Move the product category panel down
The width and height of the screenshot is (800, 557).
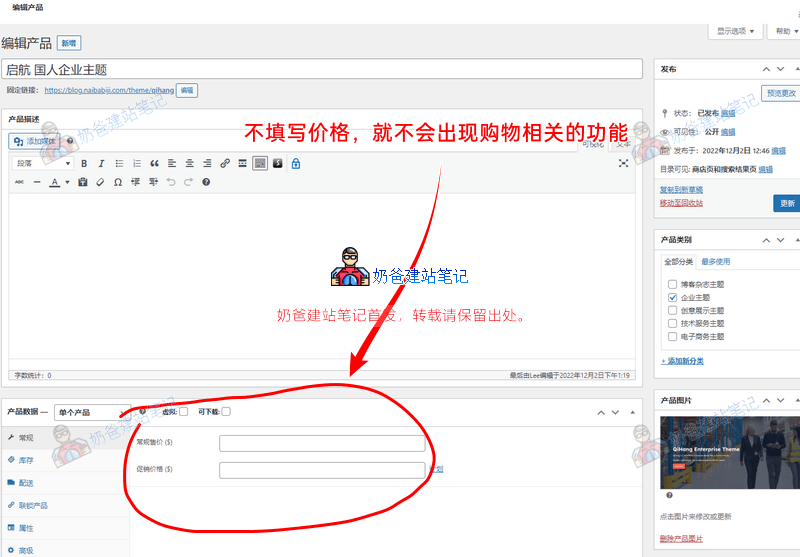[x=781, y=240]
